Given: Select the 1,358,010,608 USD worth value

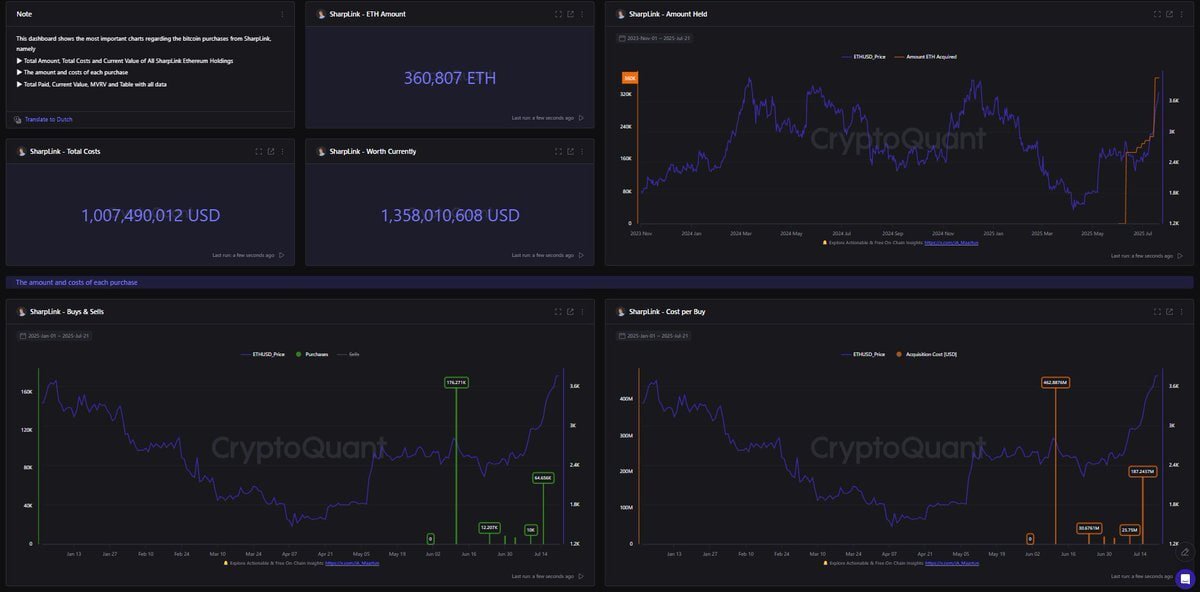Looking at the screenshot, I should tap(450, 215).
